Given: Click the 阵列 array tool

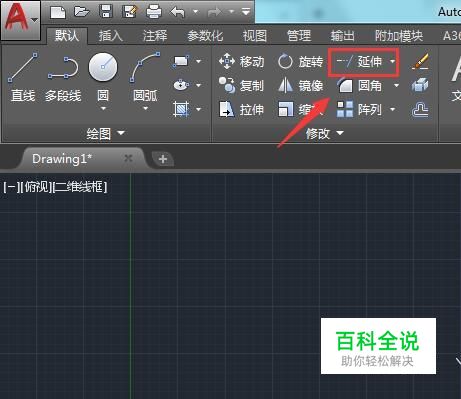Looking at the screenshot, I should click(x=359, y=109).
